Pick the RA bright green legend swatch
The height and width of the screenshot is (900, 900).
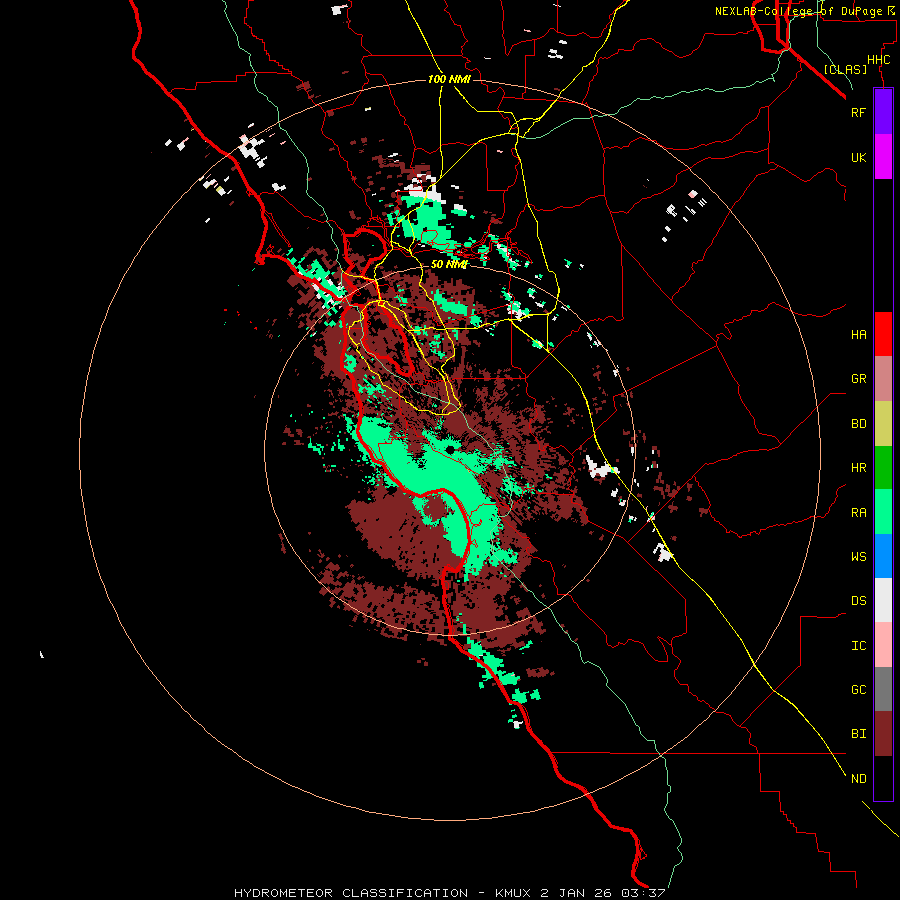click(883, 512)
